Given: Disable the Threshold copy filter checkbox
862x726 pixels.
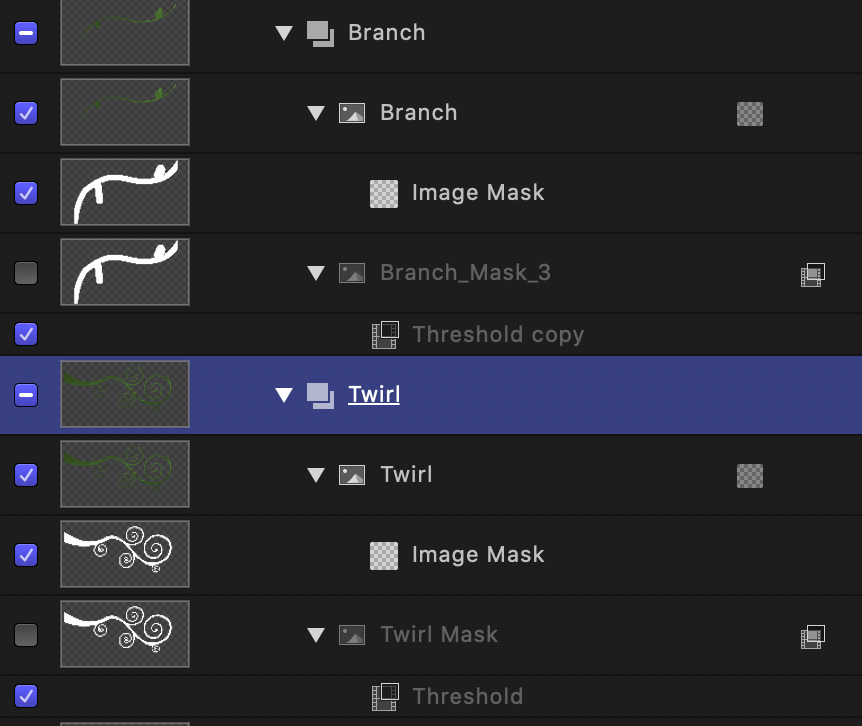Looking at the screenshot, I should (x=26, y=334).
